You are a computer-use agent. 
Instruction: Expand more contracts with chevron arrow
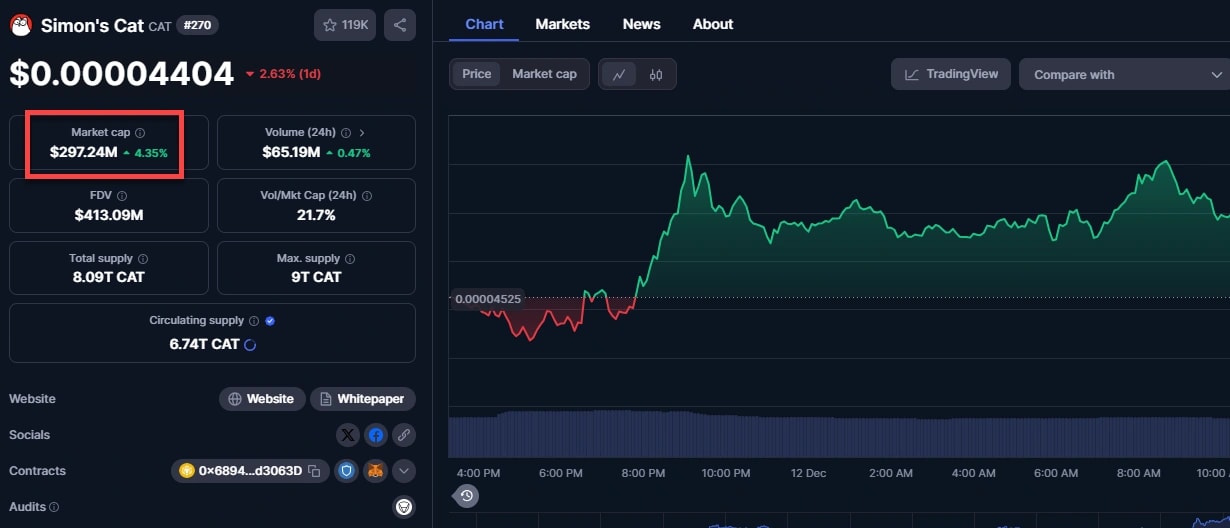pos(404,471)
